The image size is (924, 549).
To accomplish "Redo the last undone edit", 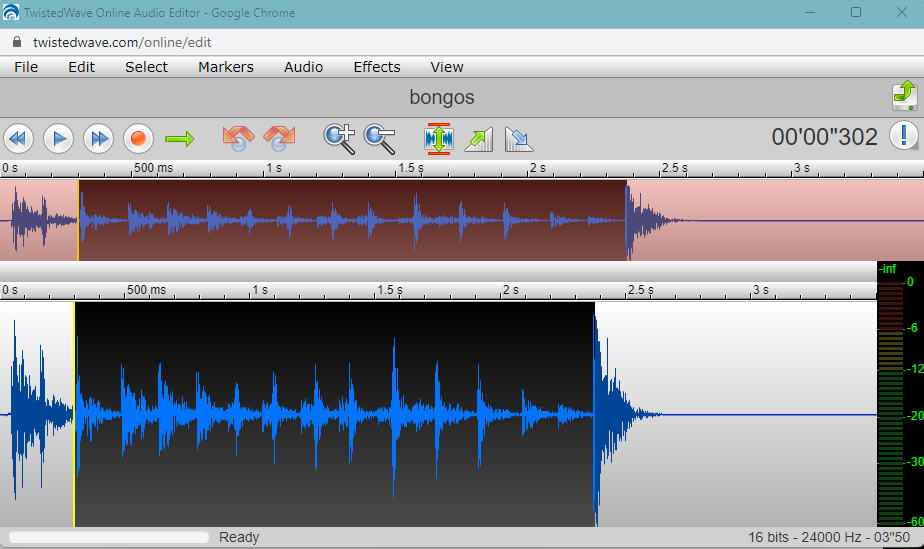I will [279, 138].
